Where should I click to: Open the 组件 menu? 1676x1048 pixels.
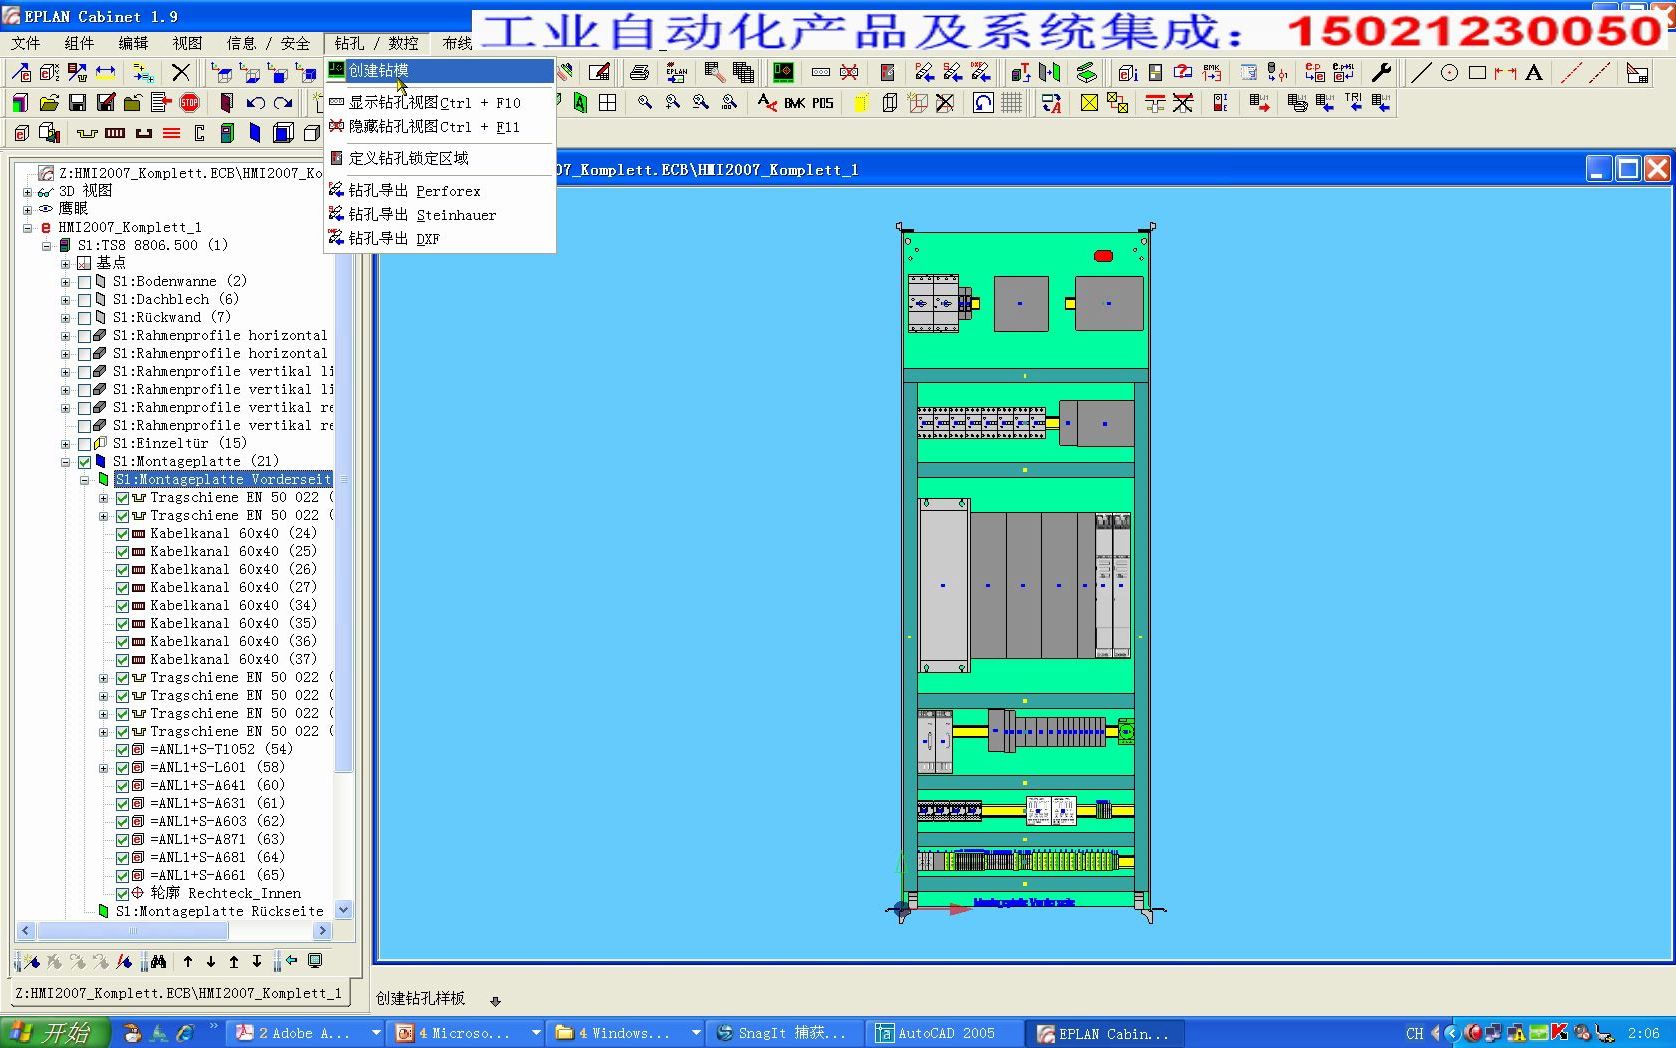(79, 43)
